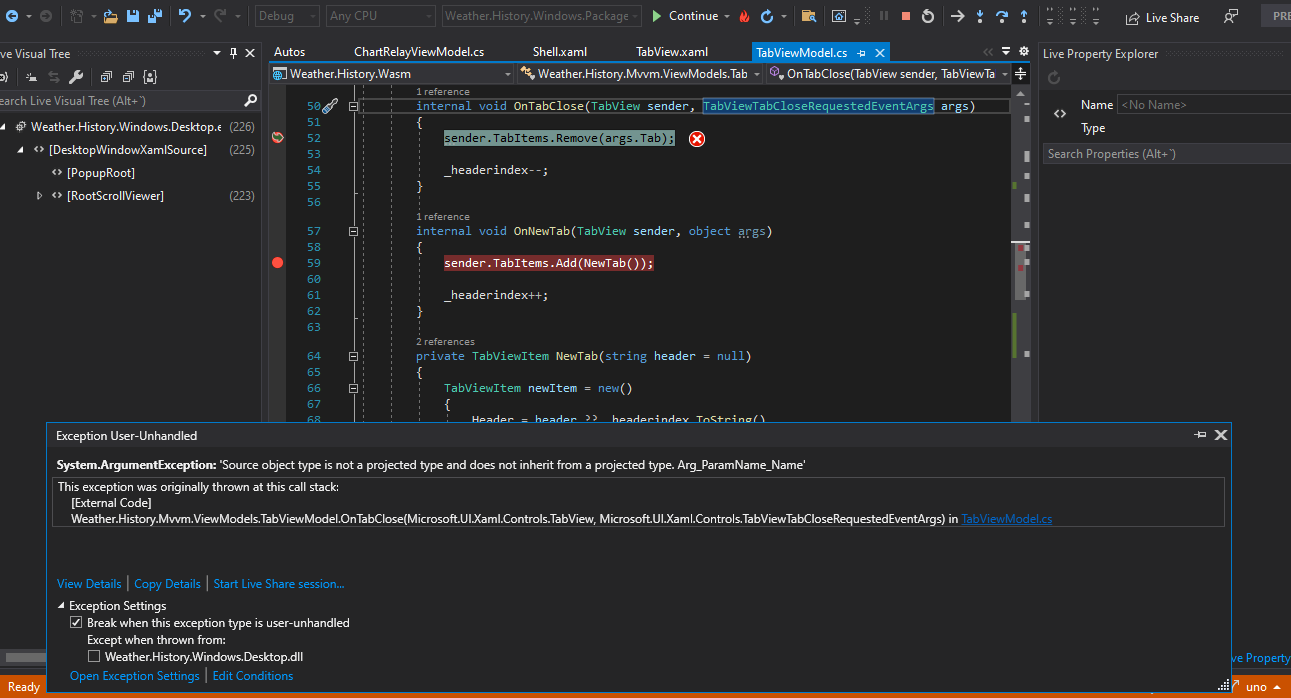Disable break when exception type is user-unhandled
The width and height of the screenshot is (1291, 698).
point(76,622)
